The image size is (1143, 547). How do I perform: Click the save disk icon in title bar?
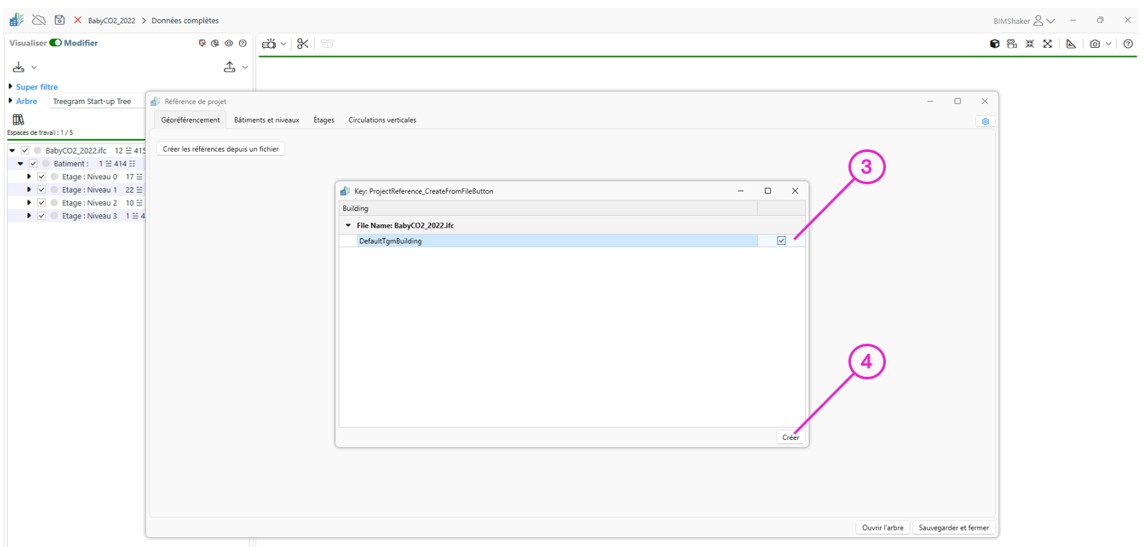click(60, 20)
